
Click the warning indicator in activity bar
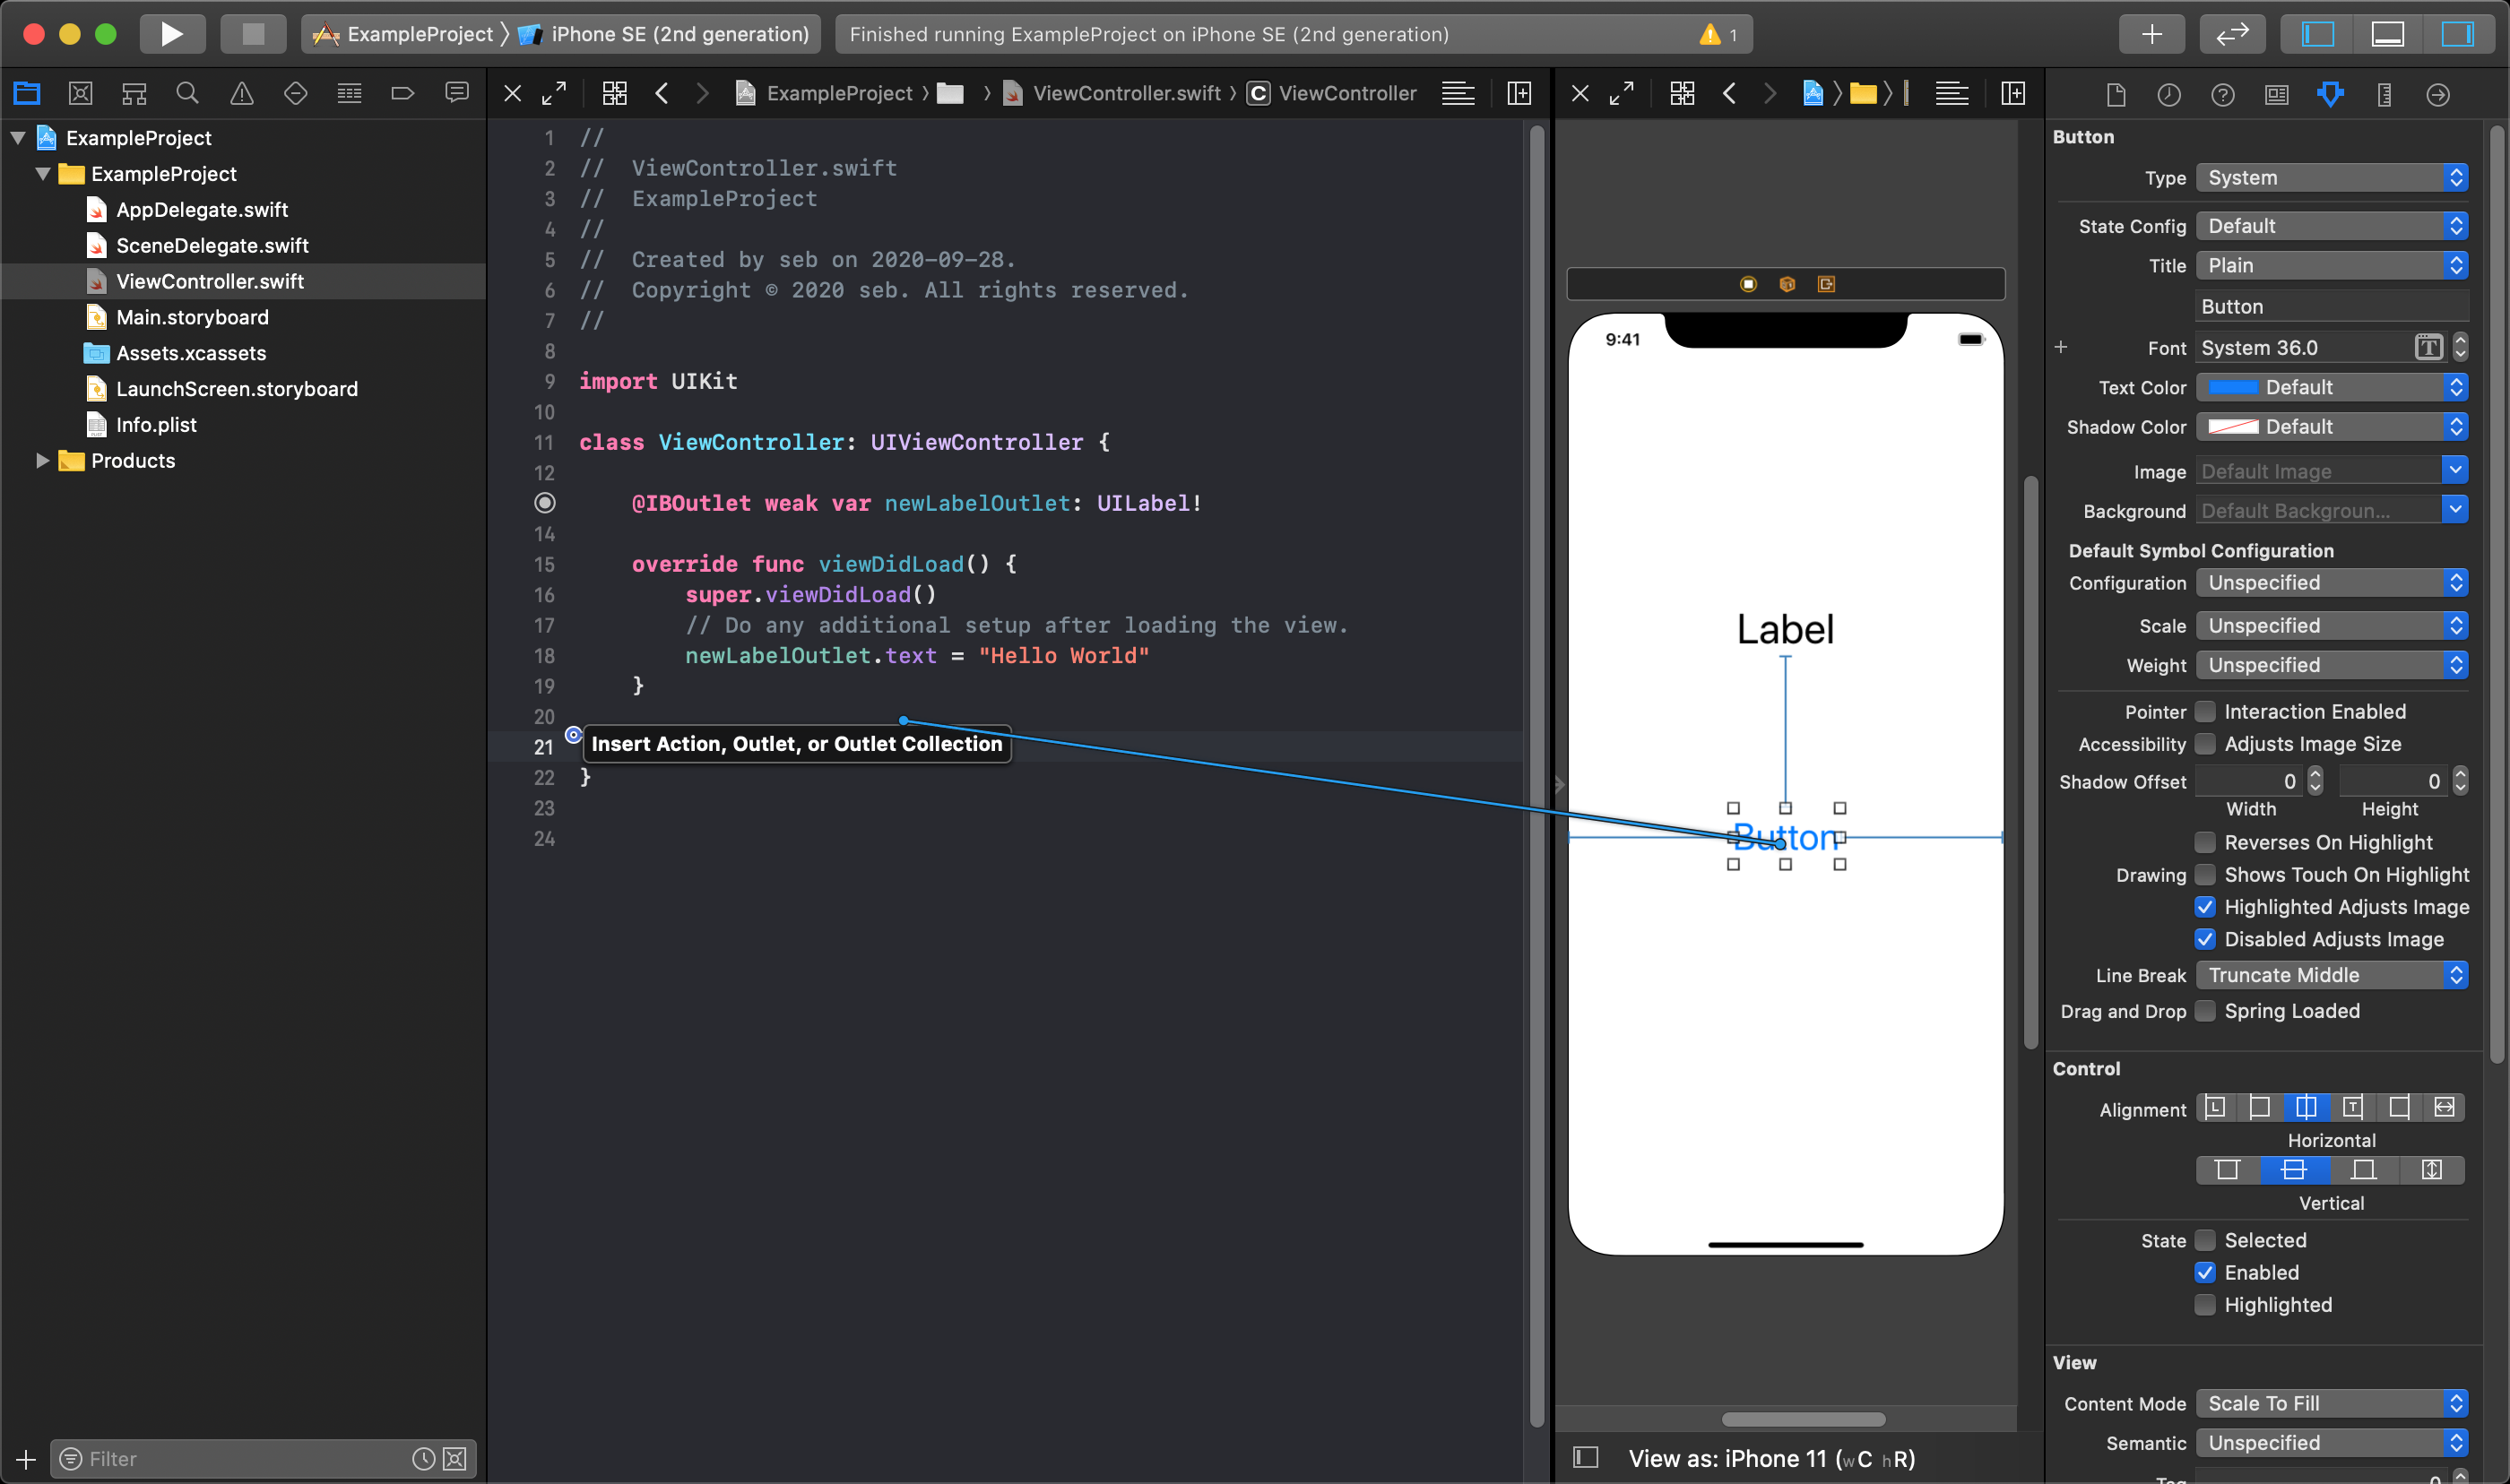tap(1718, 35)
